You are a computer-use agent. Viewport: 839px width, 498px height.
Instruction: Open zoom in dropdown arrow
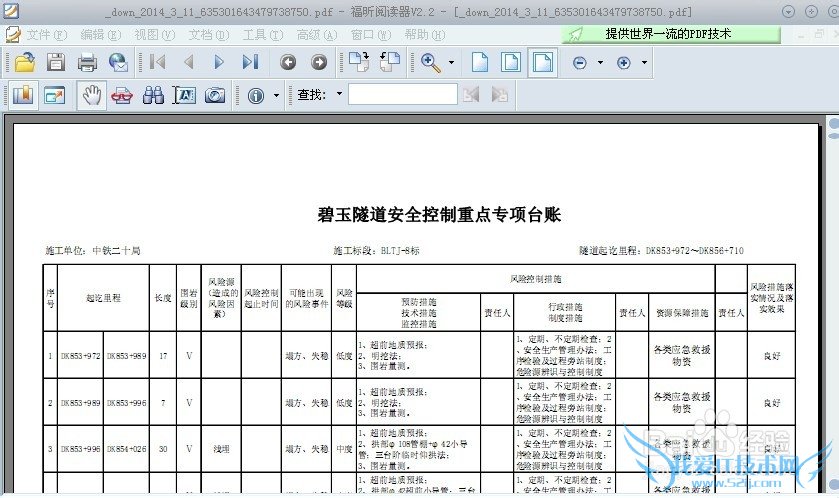[x=644, y=63]
